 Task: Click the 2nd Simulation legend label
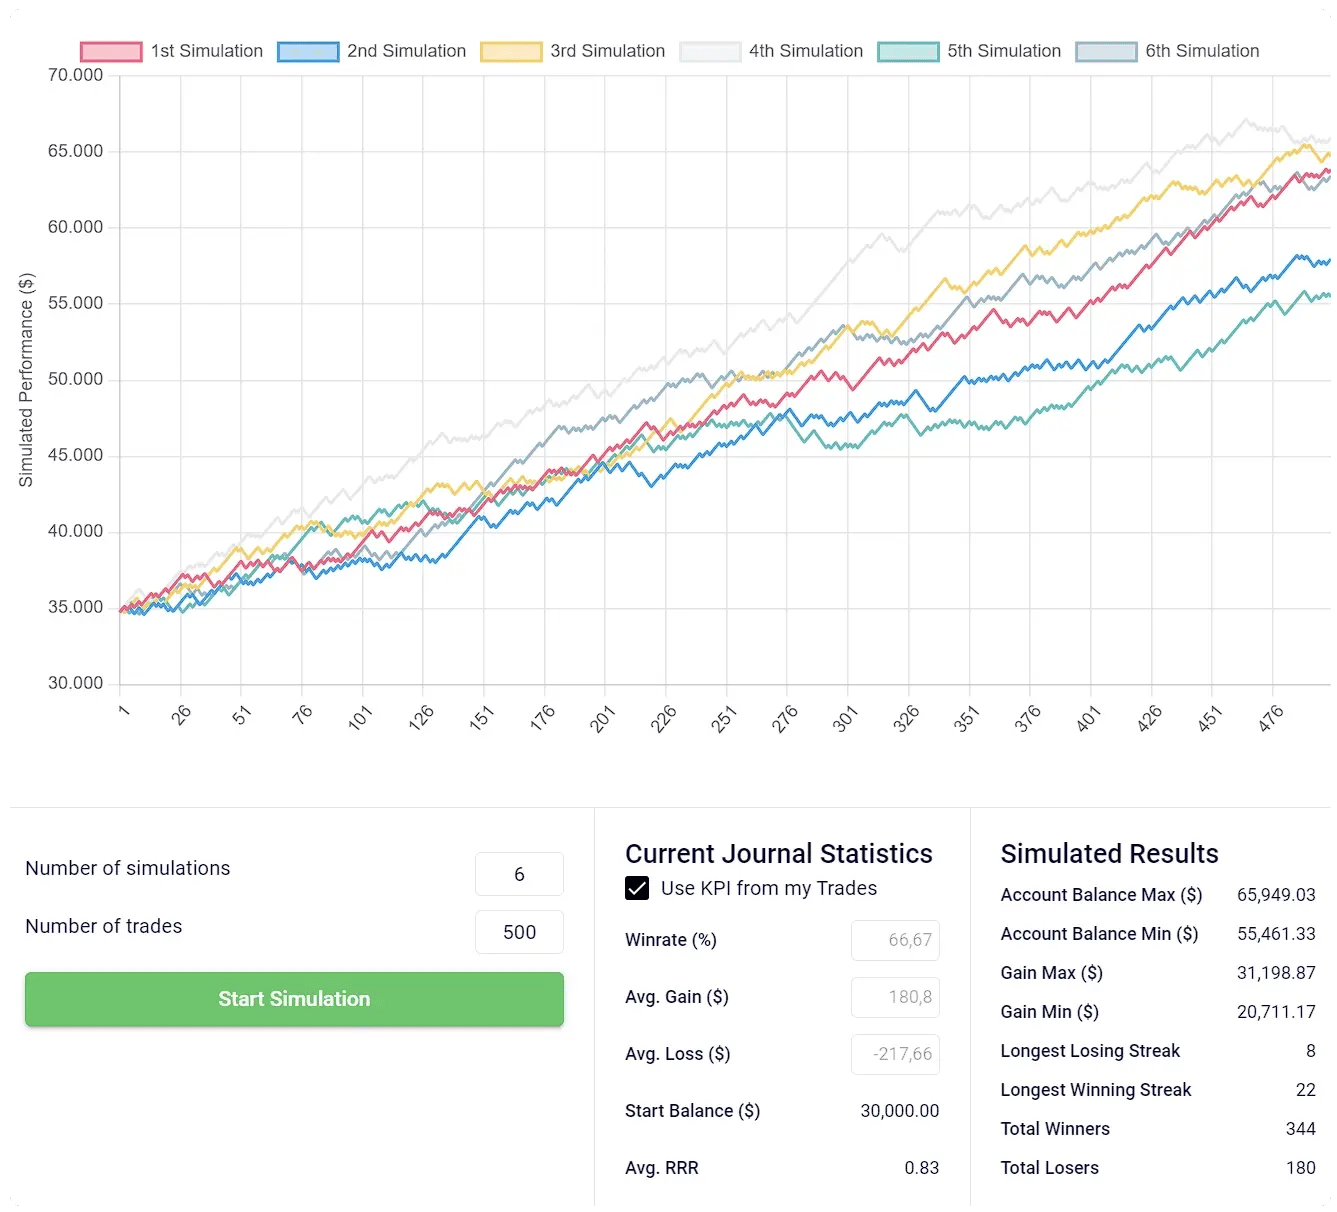click(x=406, y=51)
